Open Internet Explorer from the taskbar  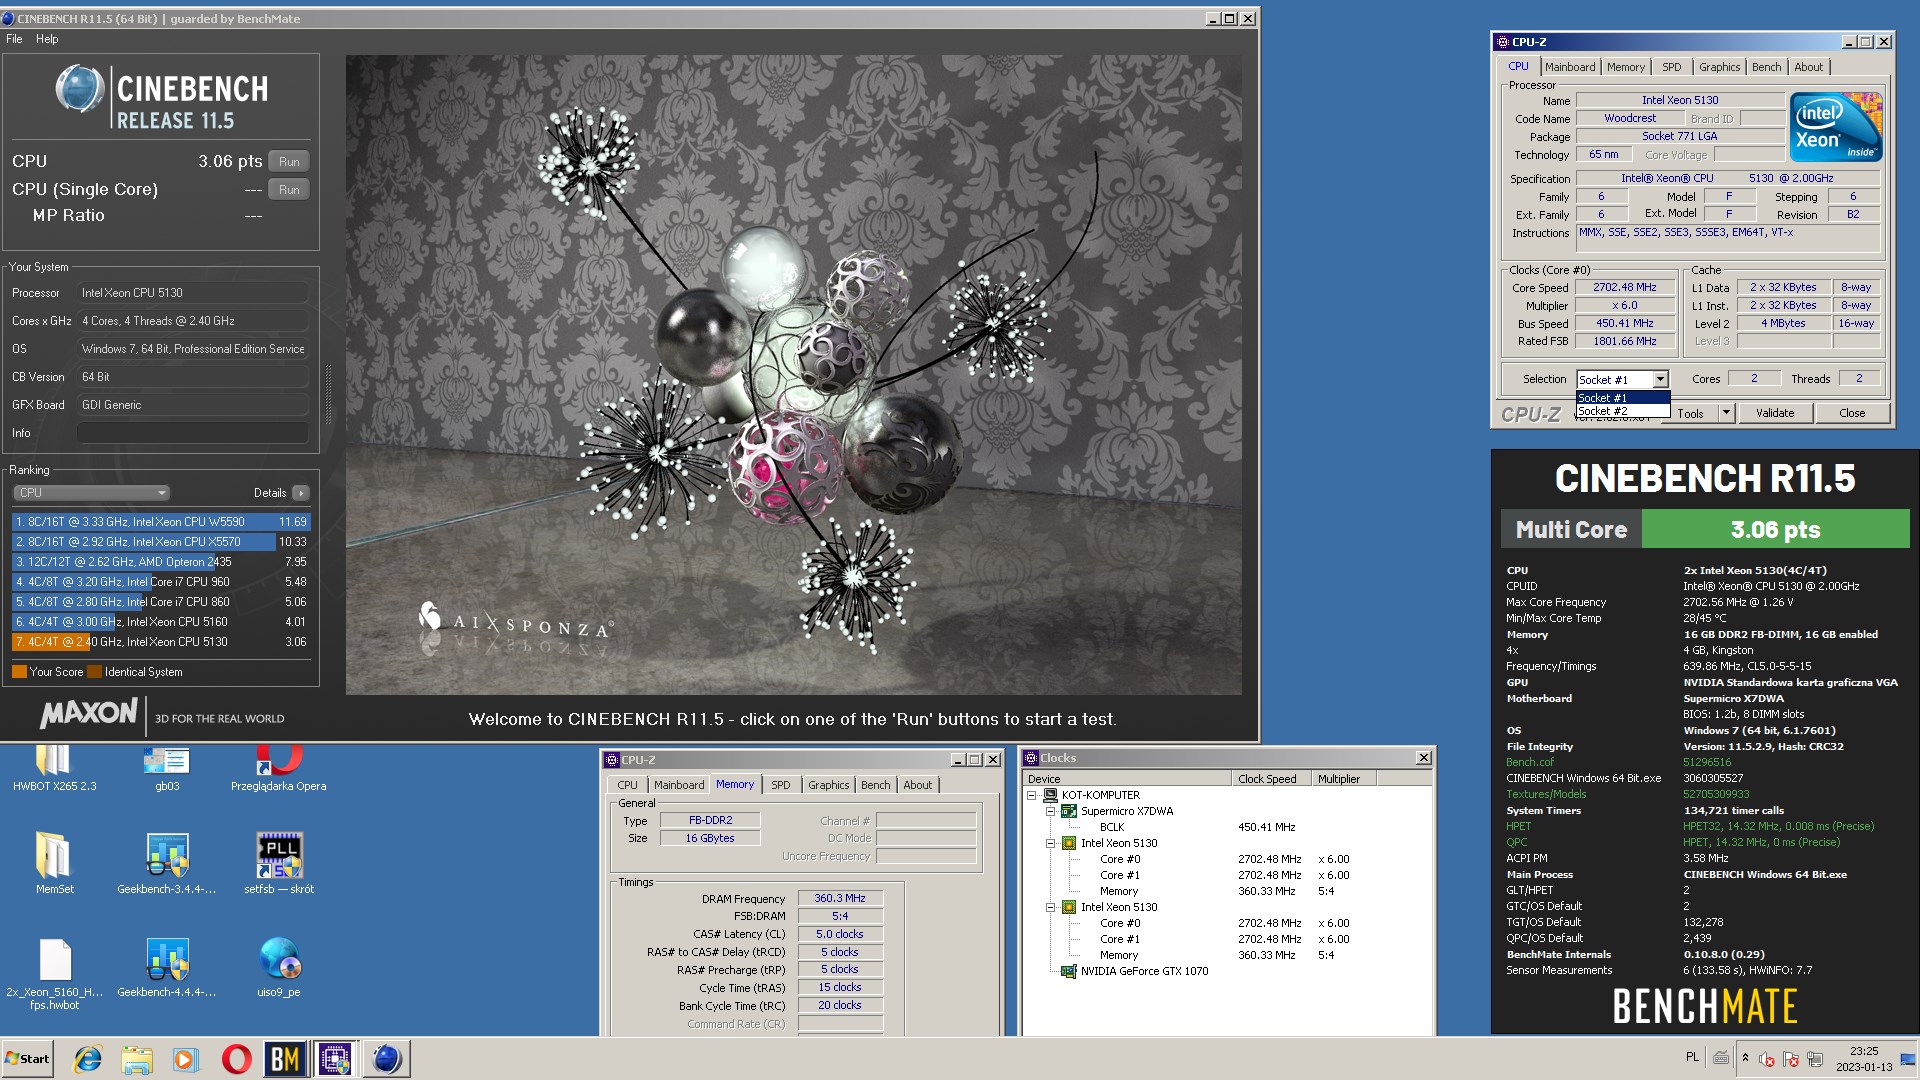click(x=88, y=1059)
